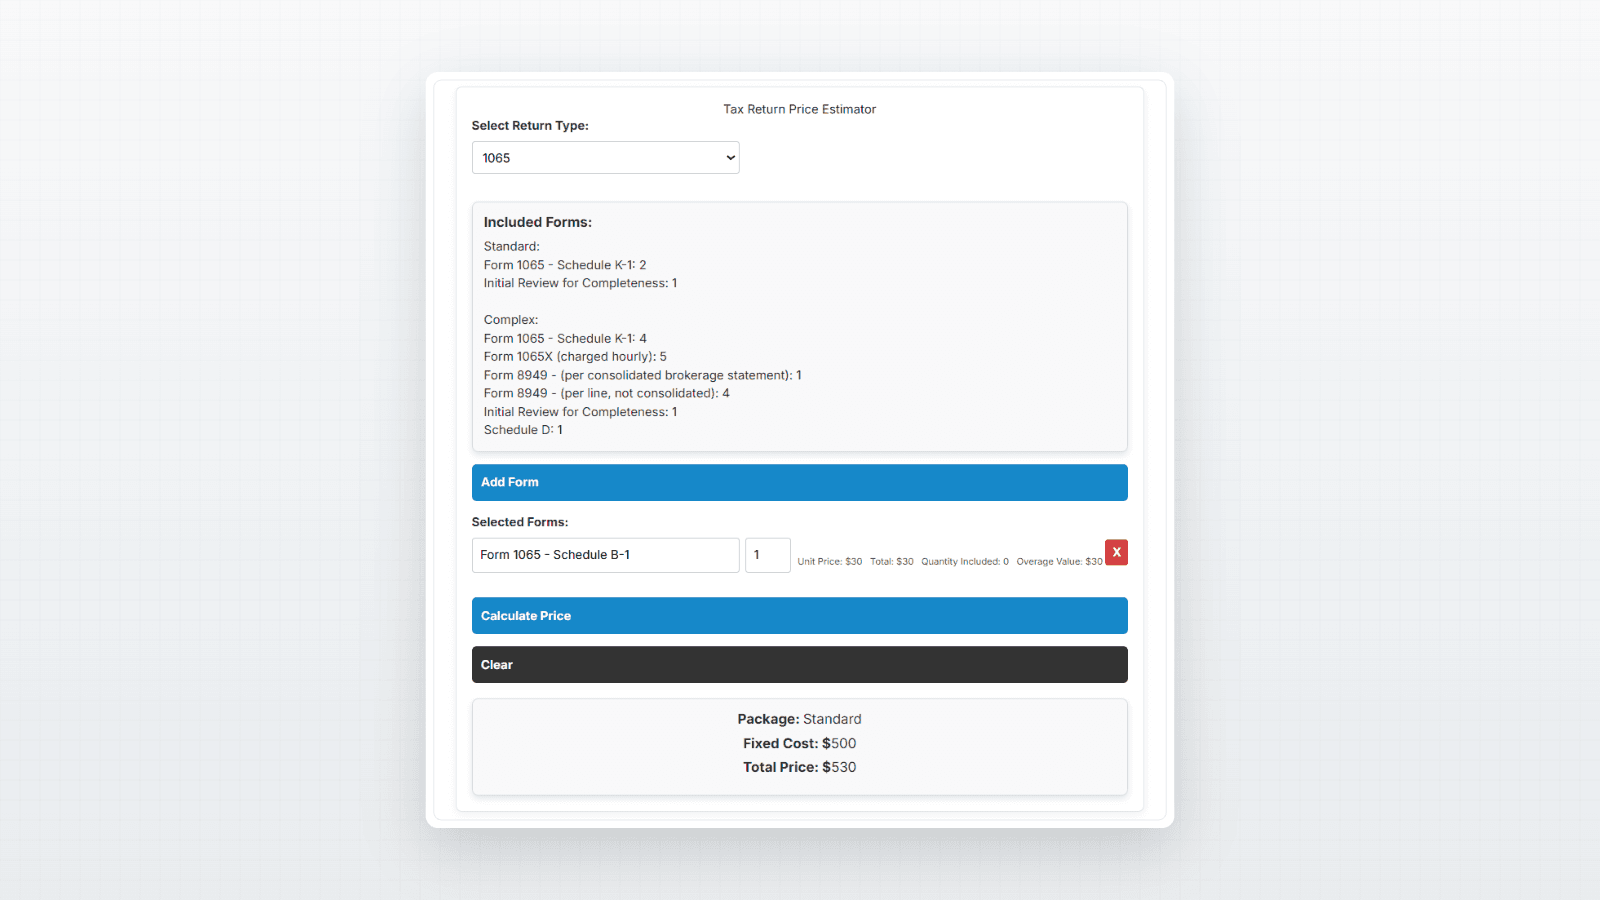Click the Tax Return Price Estimator title
Screen dimensions: 1600x900
(799, 109)
